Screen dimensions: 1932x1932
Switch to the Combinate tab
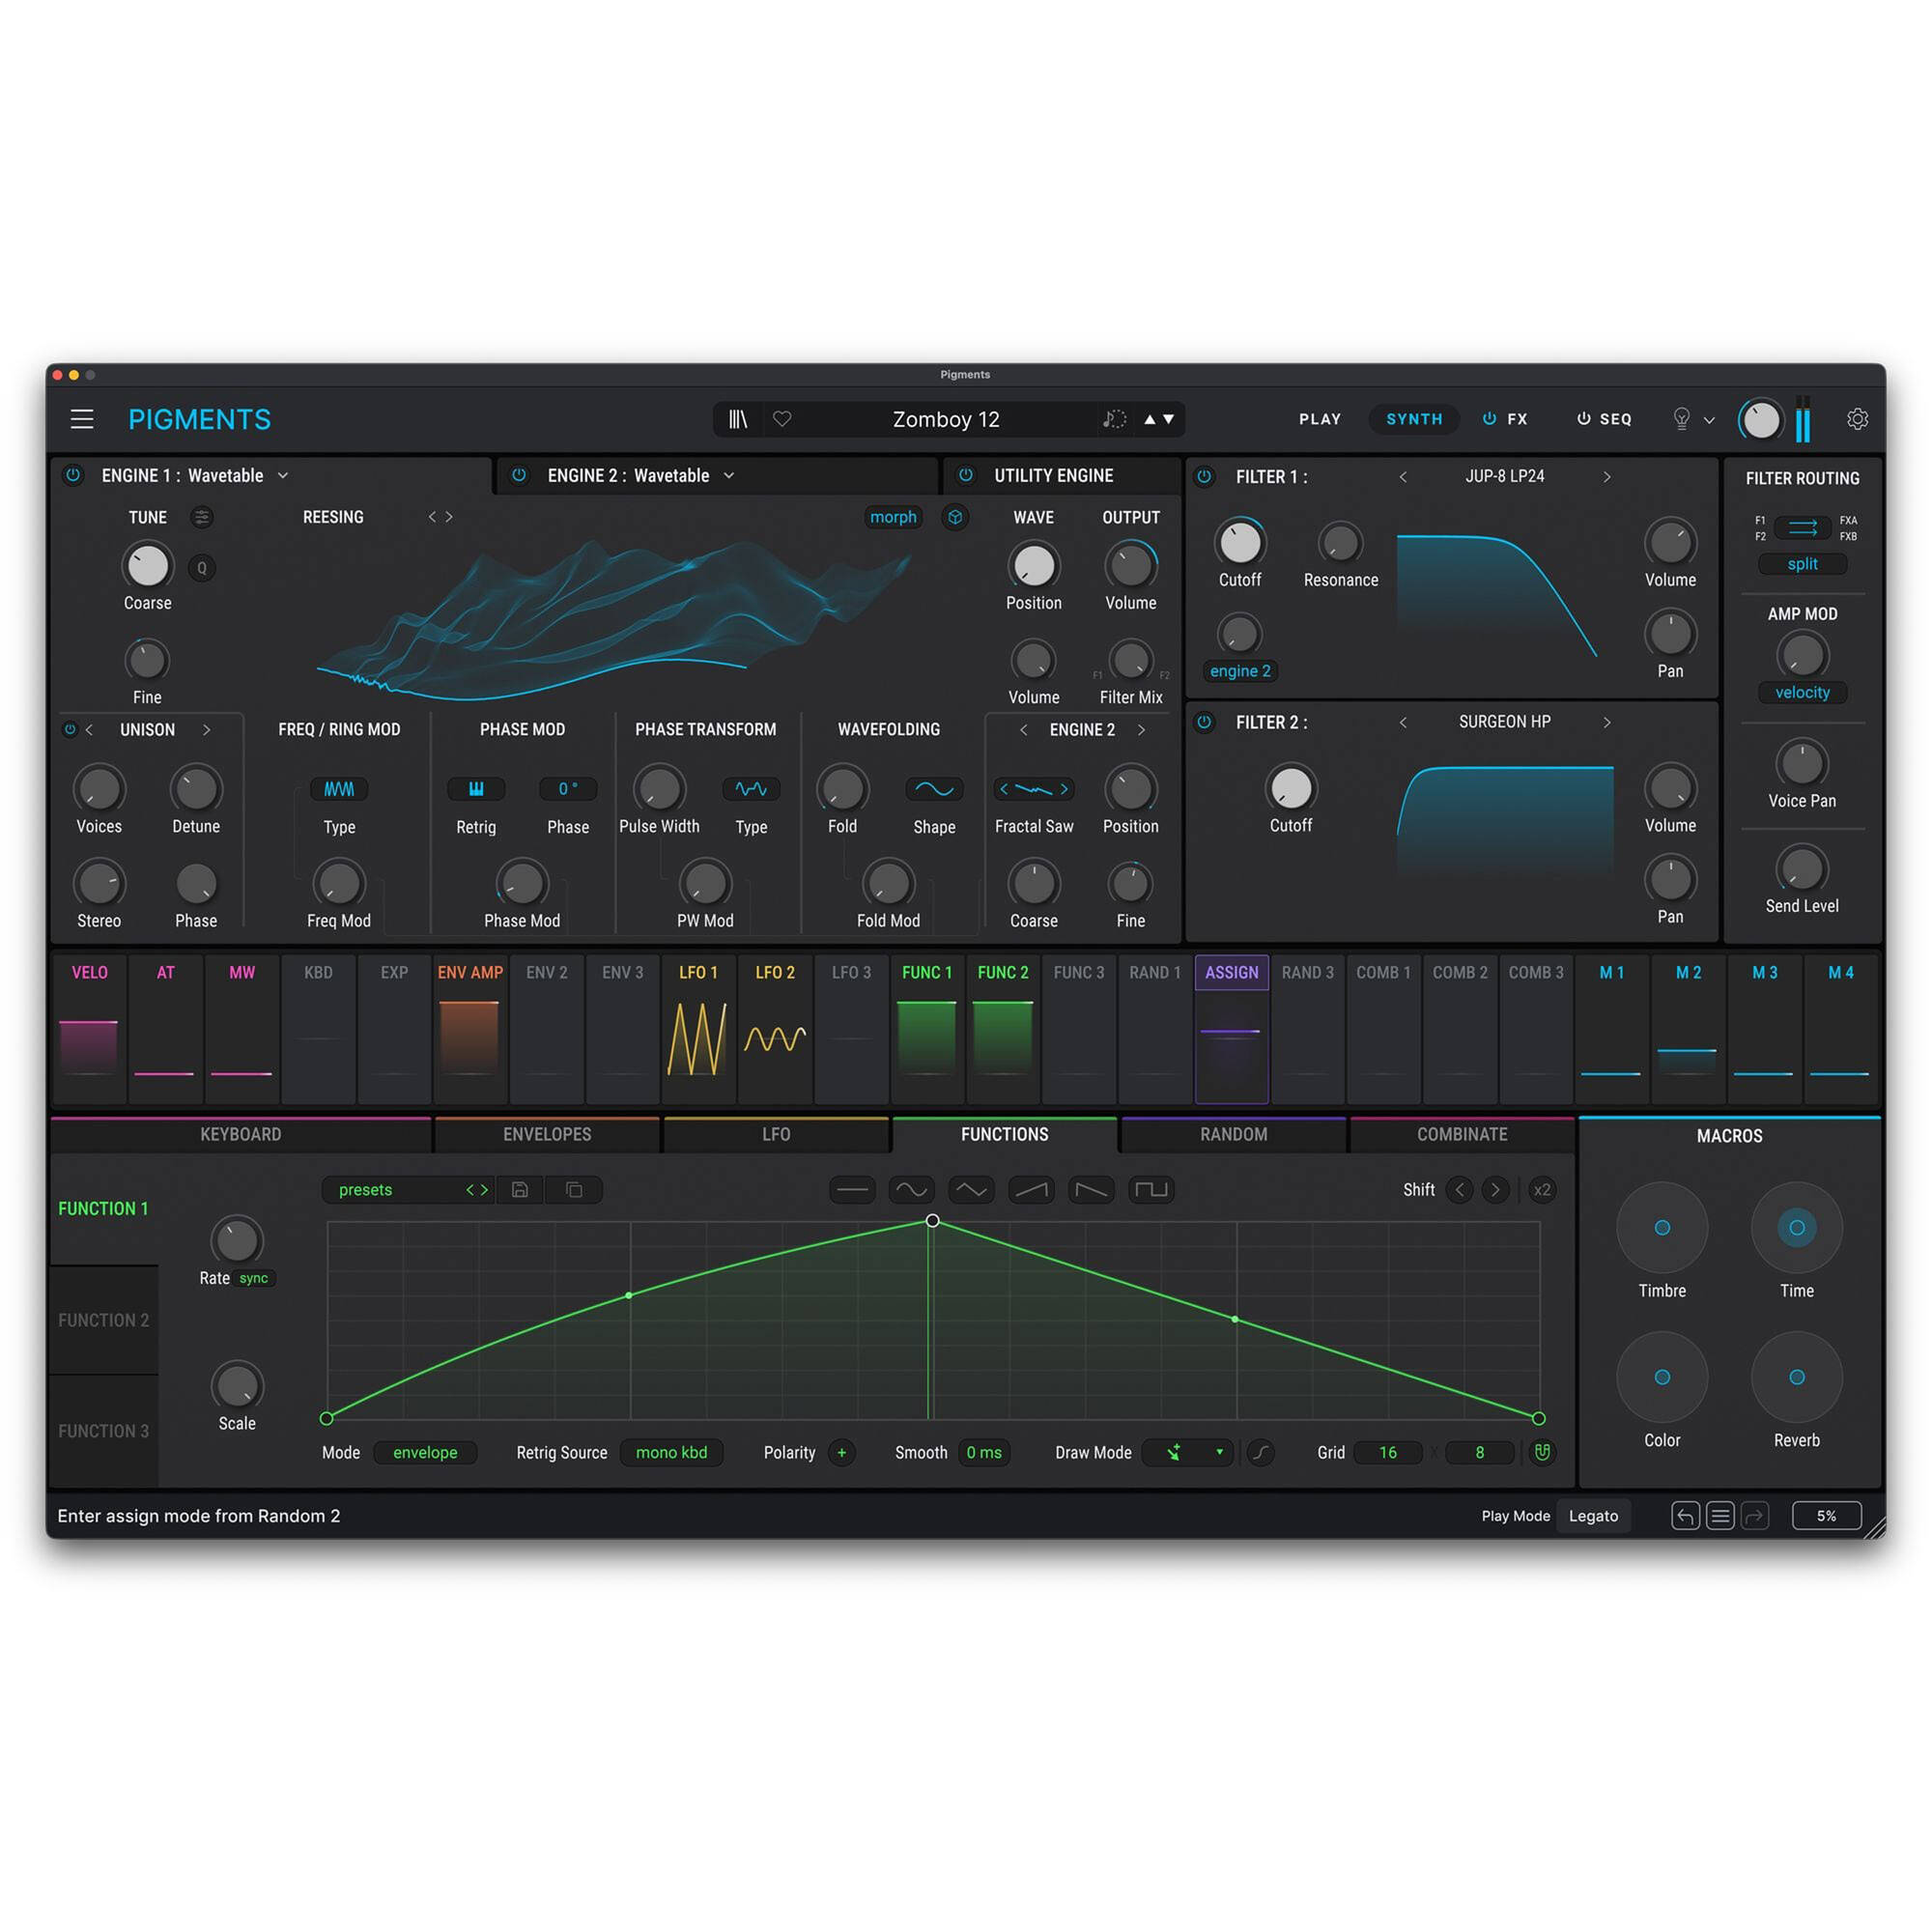coord(1462,1134)
